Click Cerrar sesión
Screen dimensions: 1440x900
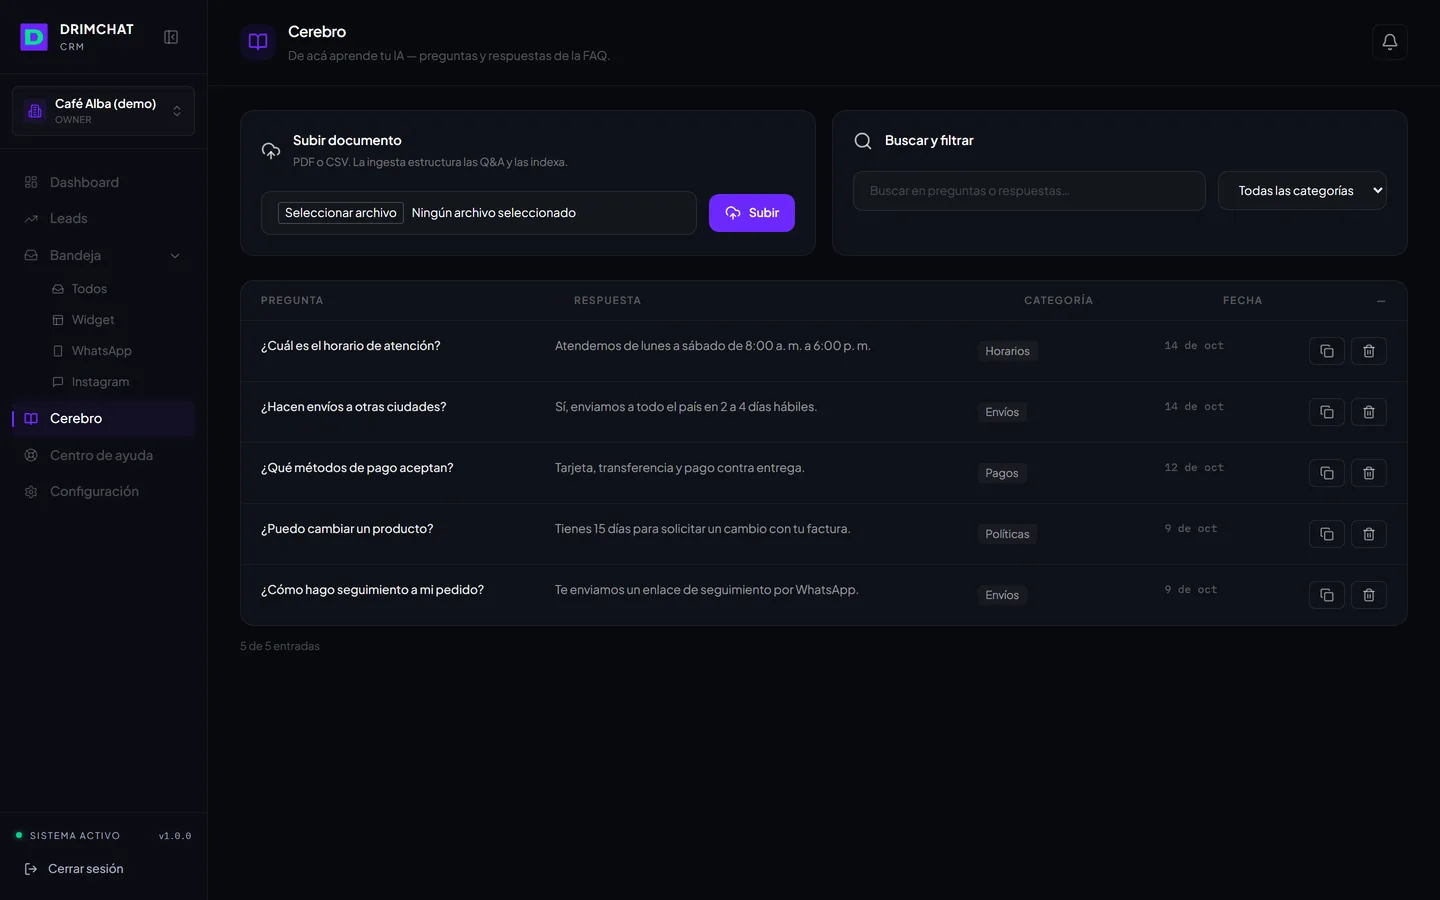pos(74,869)
